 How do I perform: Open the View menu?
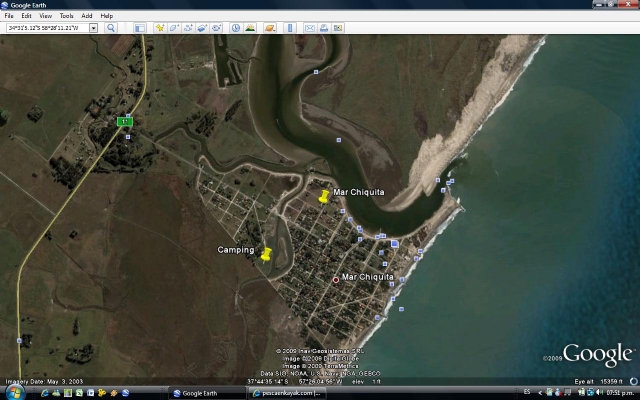pyautogui.click(x=45, y=16)
